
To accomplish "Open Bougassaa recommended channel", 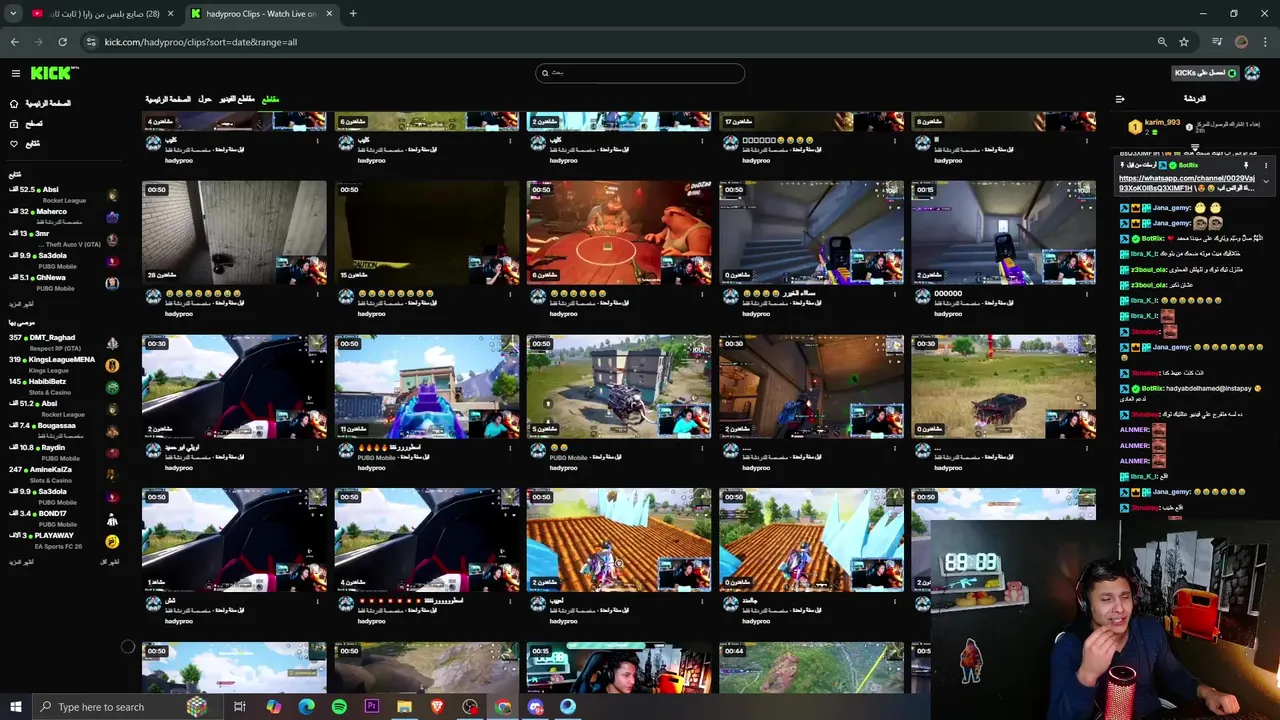I will coord(62,430).
